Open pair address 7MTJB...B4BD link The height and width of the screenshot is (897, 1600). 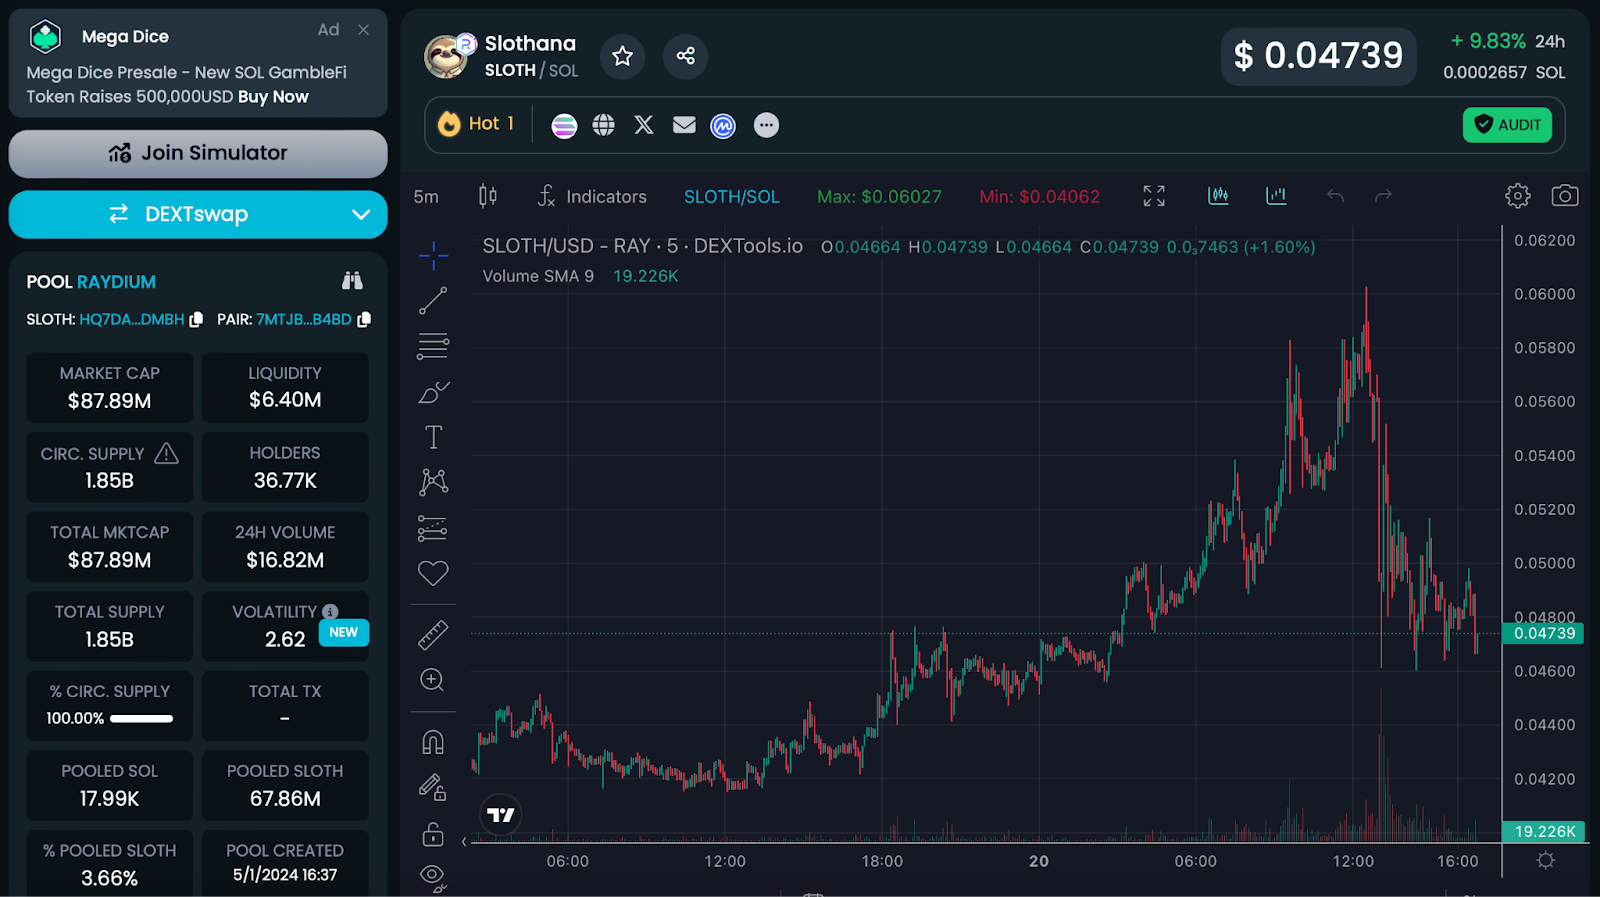point(304,320)
